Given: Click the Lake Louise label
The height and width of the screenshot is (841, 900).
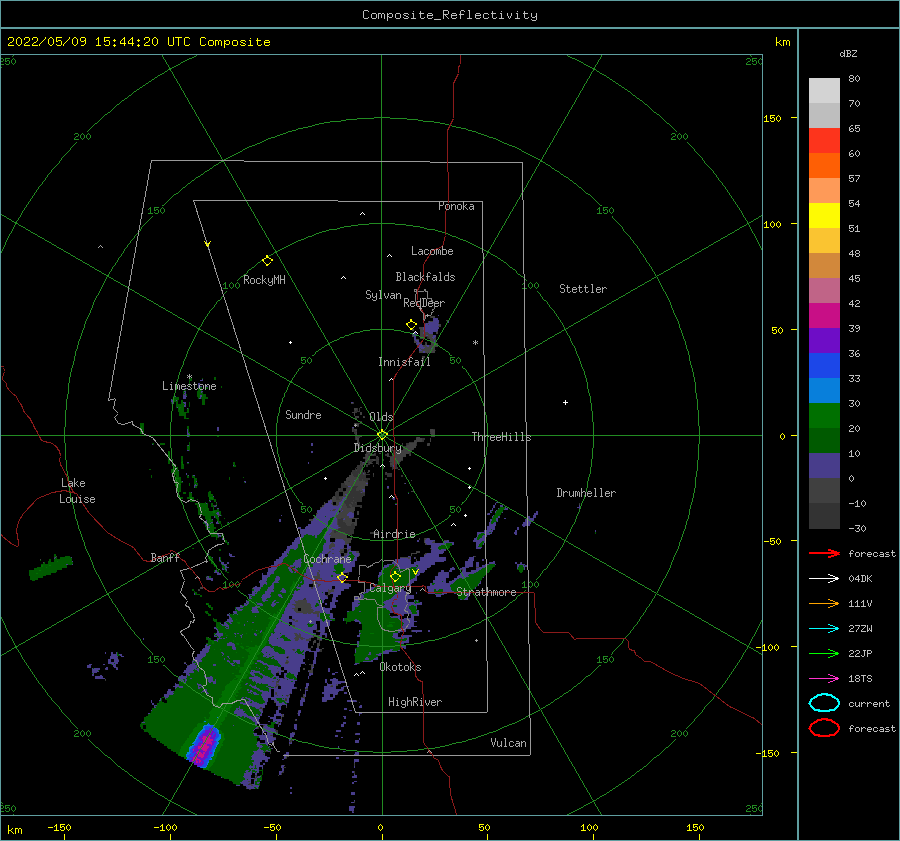Looking at the screenshot, I should coord(77,491).
